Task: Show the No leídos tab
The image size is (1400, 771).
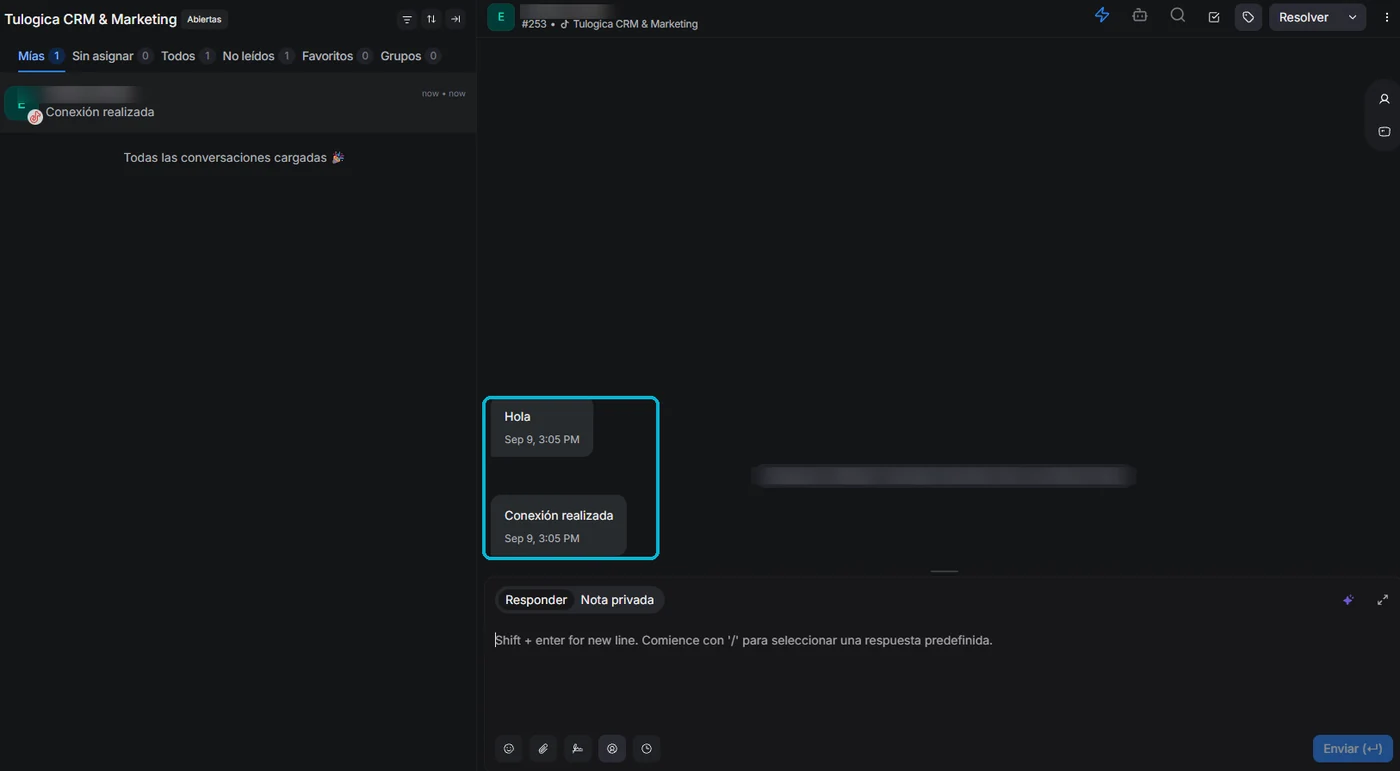Action: (x=258, y=56)
